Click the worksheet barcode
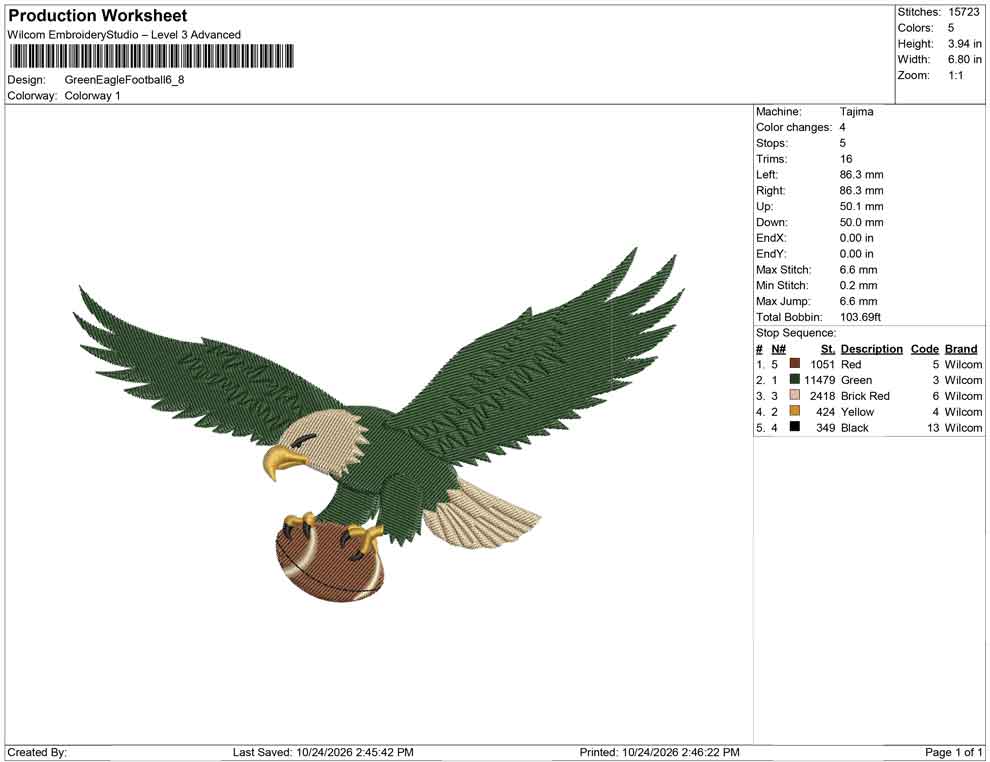The width and height of the screenshot is (990, 762). click(x=152, y=56)
